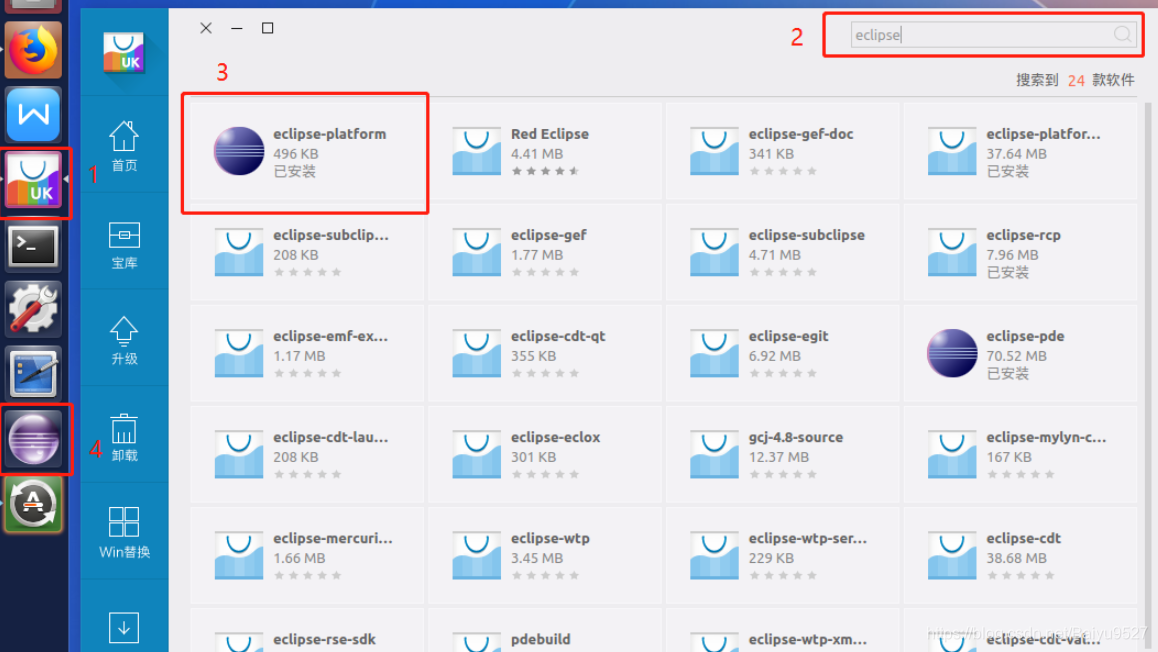
Task: Click the pdebuild name
Action: tap(541, 639)
